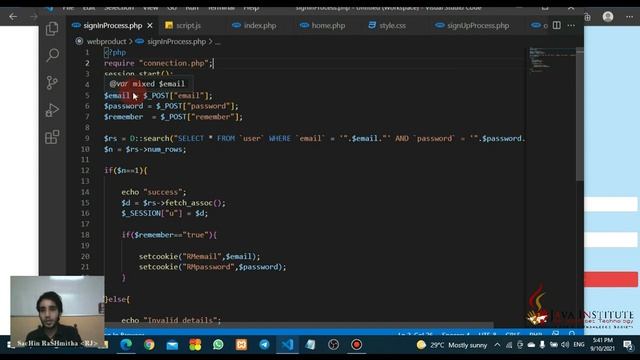Click the red record icon in taskbar
The height and width of the screenshot is (360, 640).
(356, 345)
